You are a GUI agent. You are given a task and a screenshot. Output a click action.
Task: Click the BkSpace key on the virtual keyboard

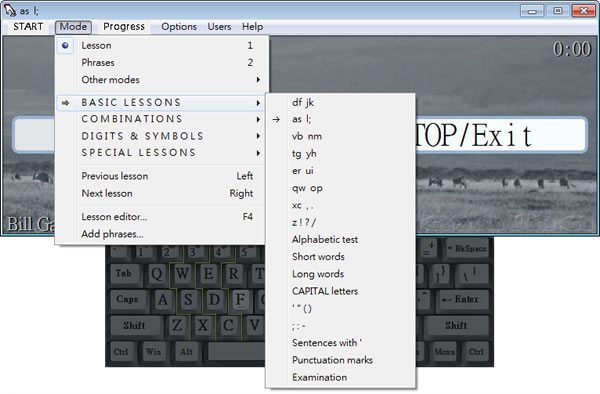[x=467, y=249]
